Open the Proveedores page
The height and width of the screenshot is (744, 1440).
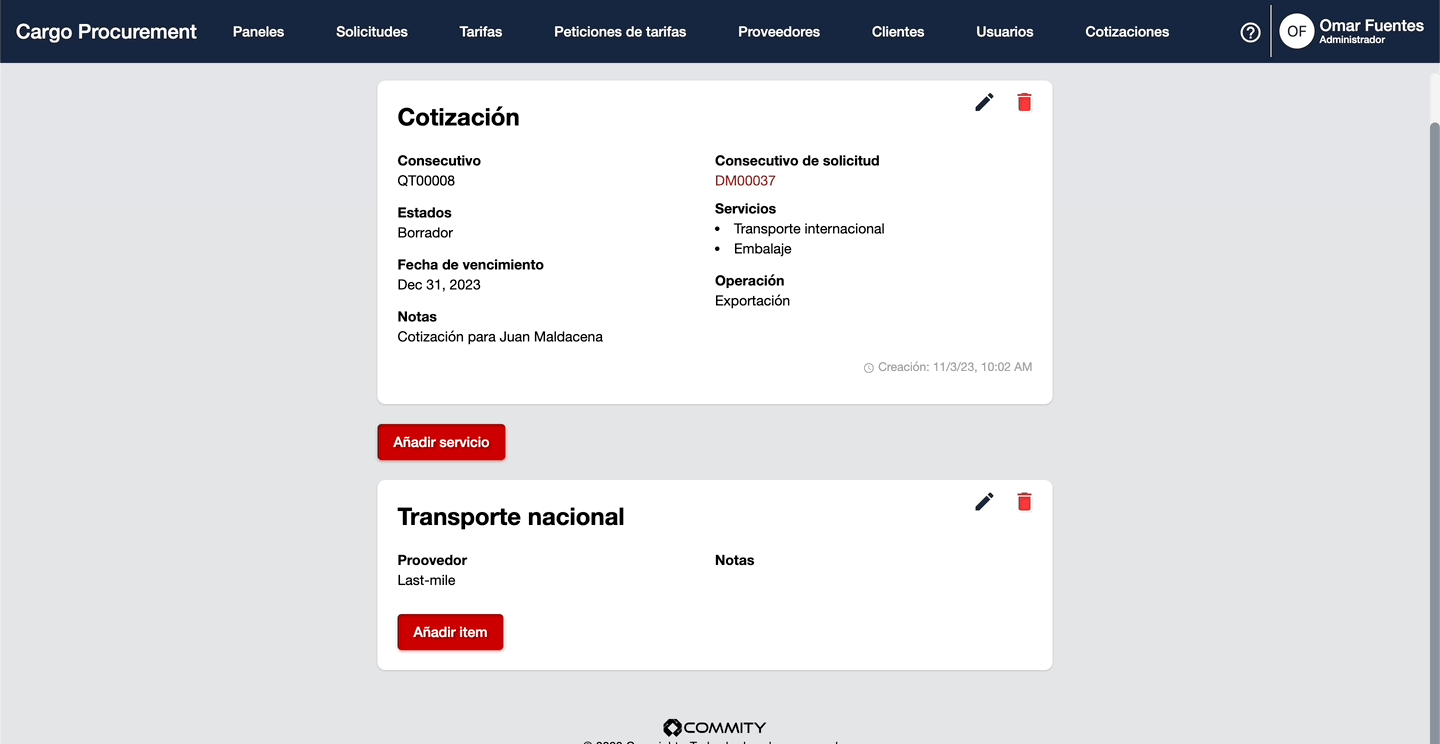(x=779, y=32)
